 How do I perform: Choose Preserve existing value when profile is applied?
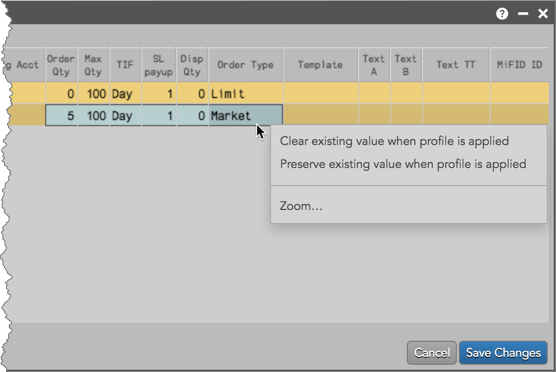(403, 164)
